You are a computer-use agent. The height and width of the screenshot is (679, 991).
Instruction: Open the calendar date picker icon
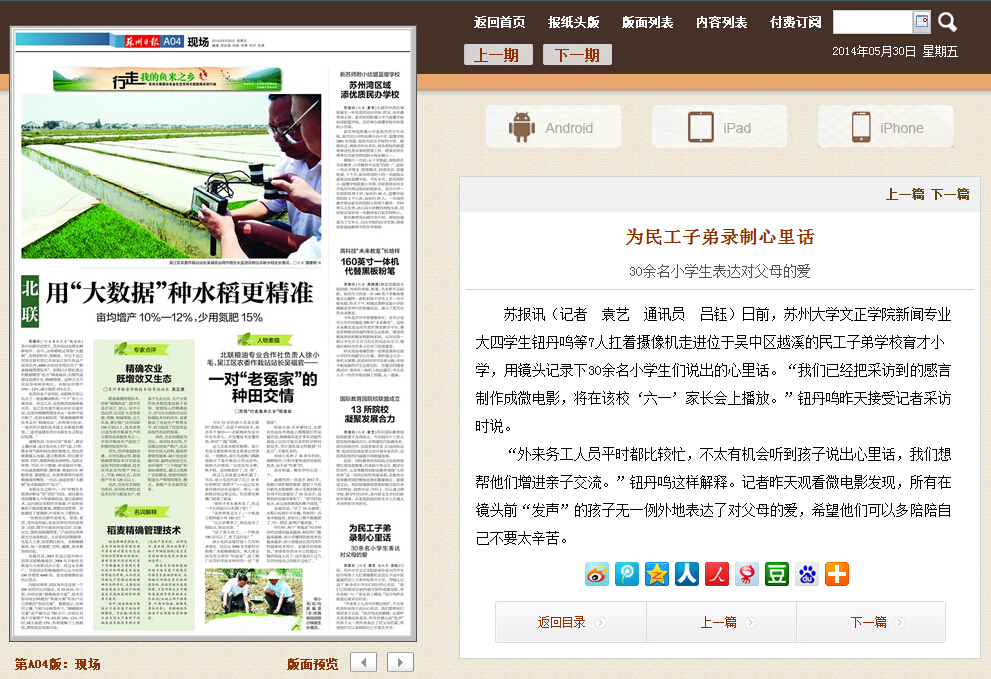tap(921, 22)
